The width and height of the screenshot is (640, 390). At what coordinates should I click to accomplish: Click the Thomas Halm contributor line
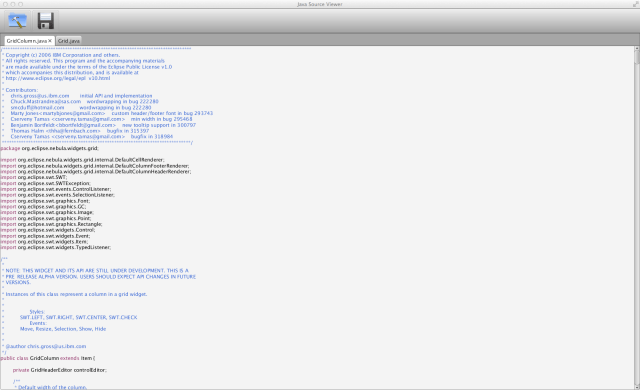click(x=80, y=131)
